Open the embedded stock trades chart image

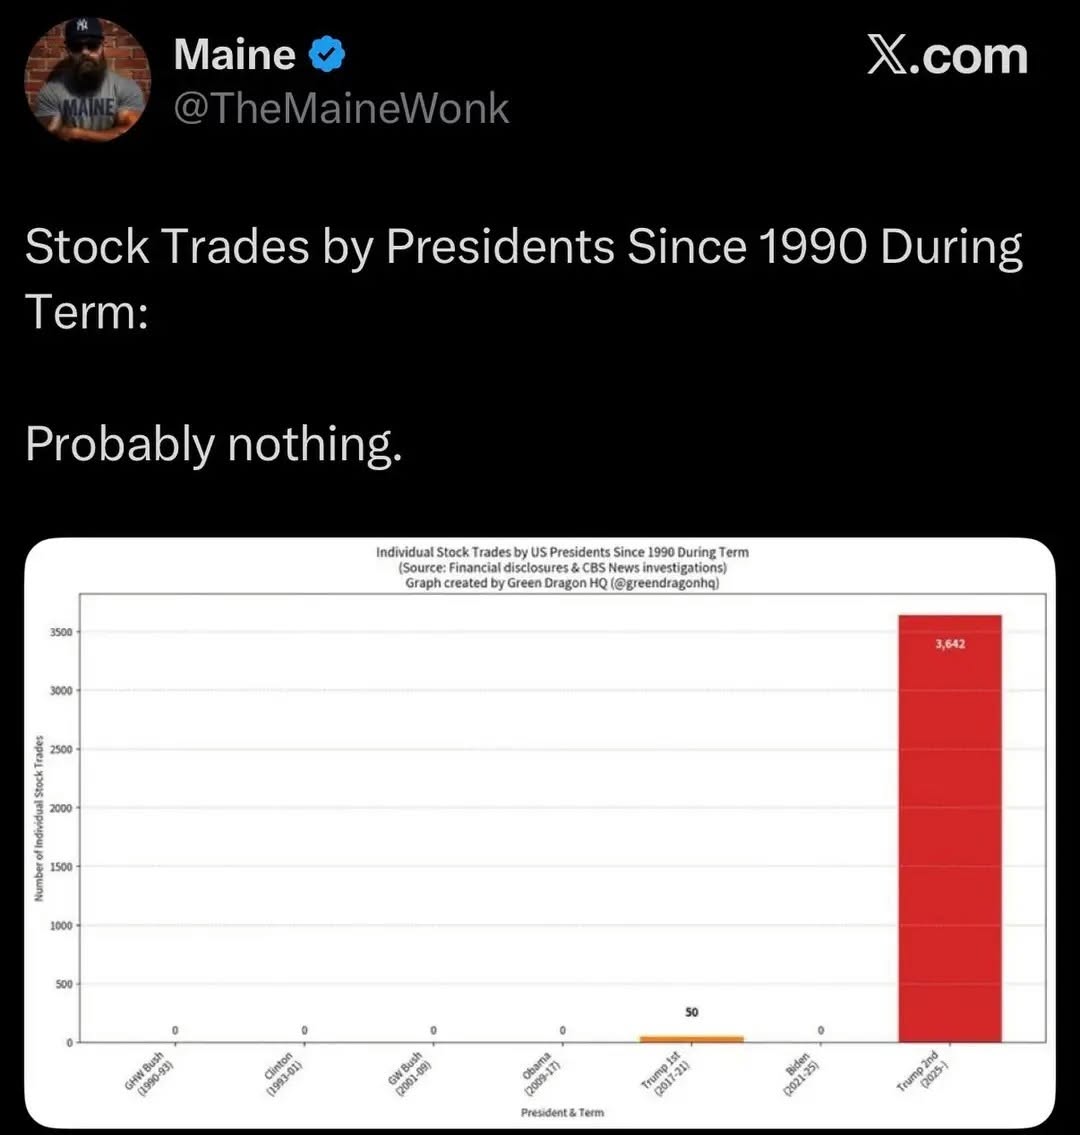(x=540, y=832)
